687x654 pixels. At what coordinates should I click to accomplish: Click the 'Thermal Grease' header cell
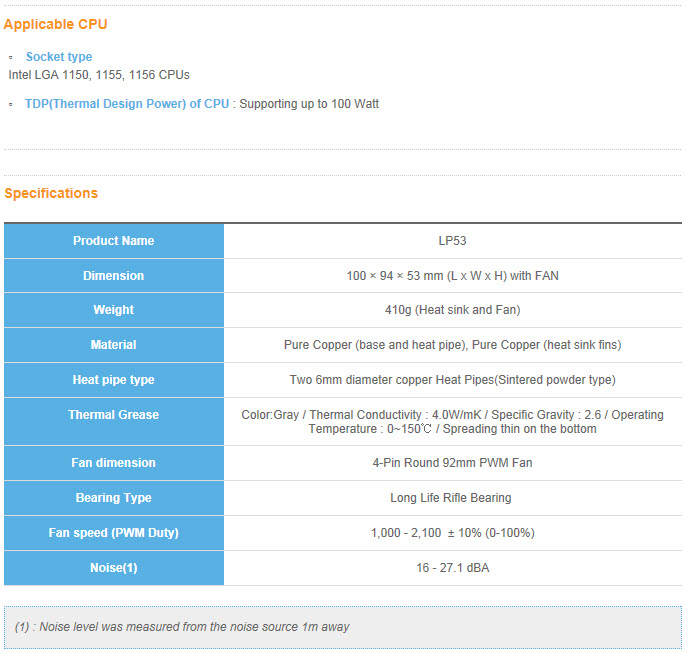(x=113, y=421)
